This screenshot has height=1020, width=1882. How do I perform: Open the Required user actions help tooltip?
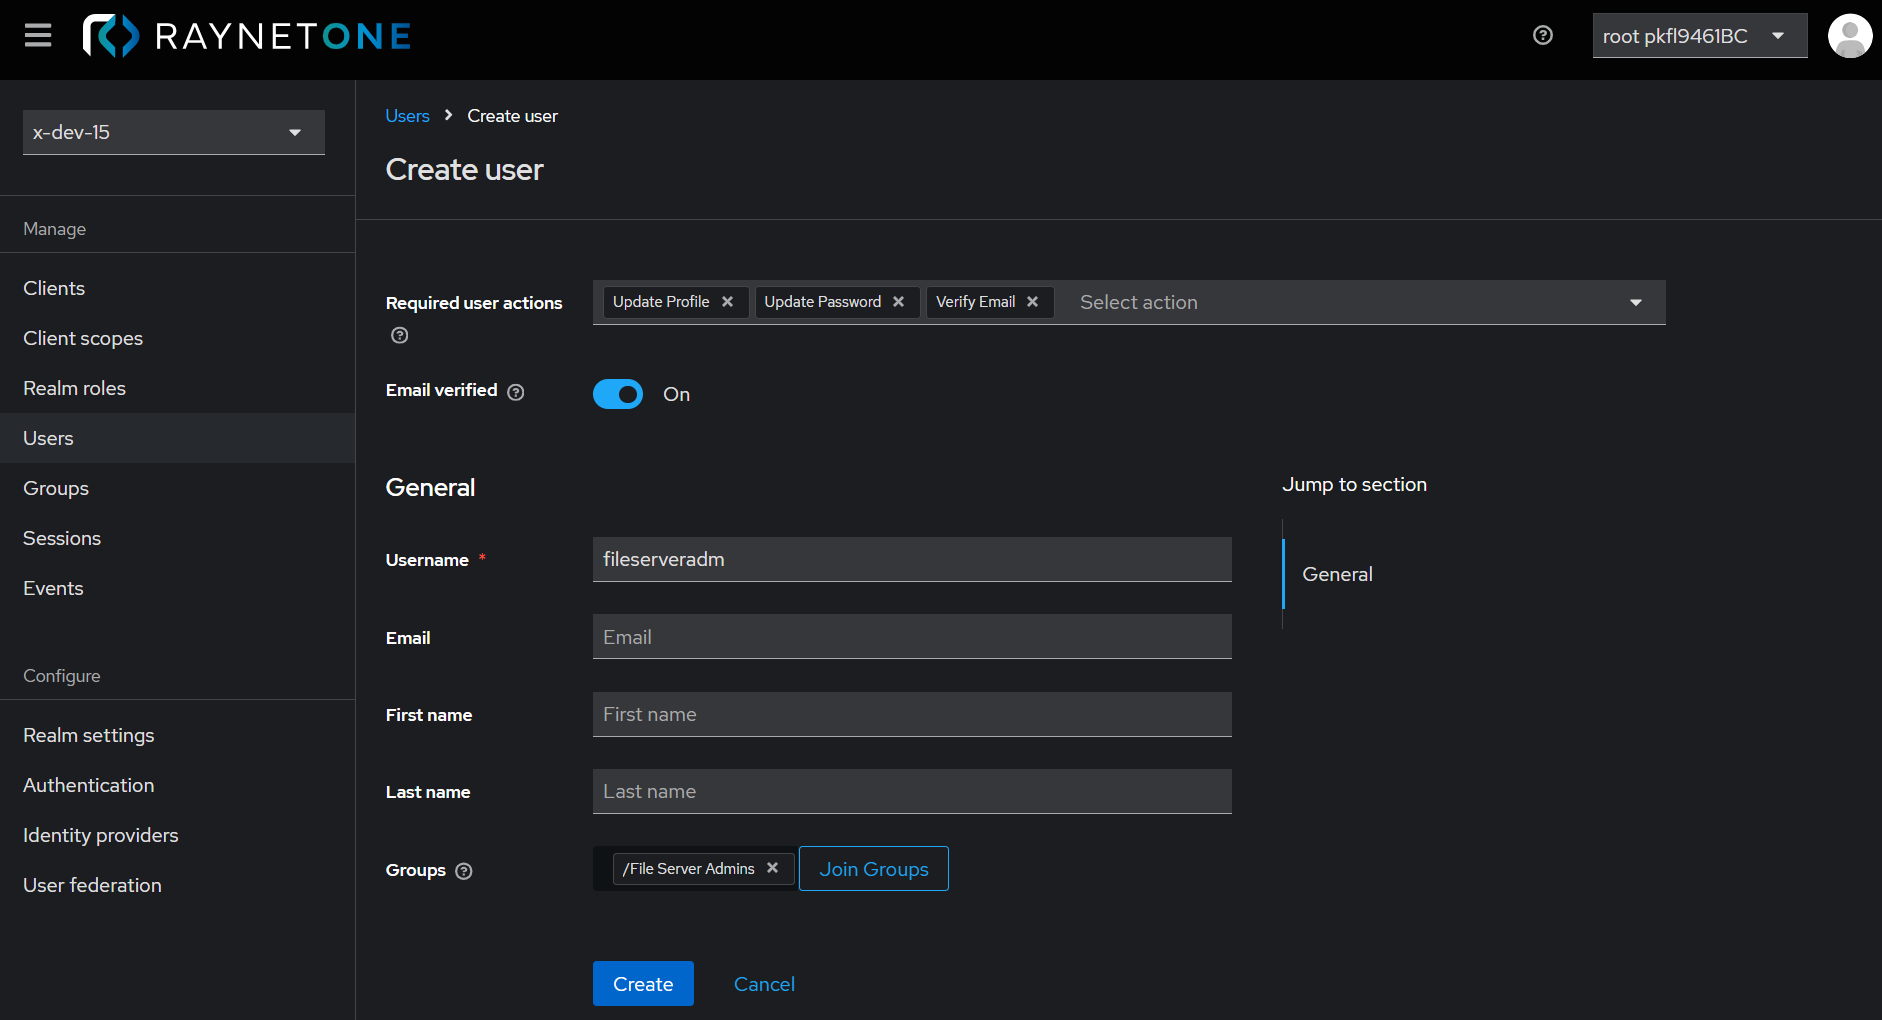click(x=398, y=335)
